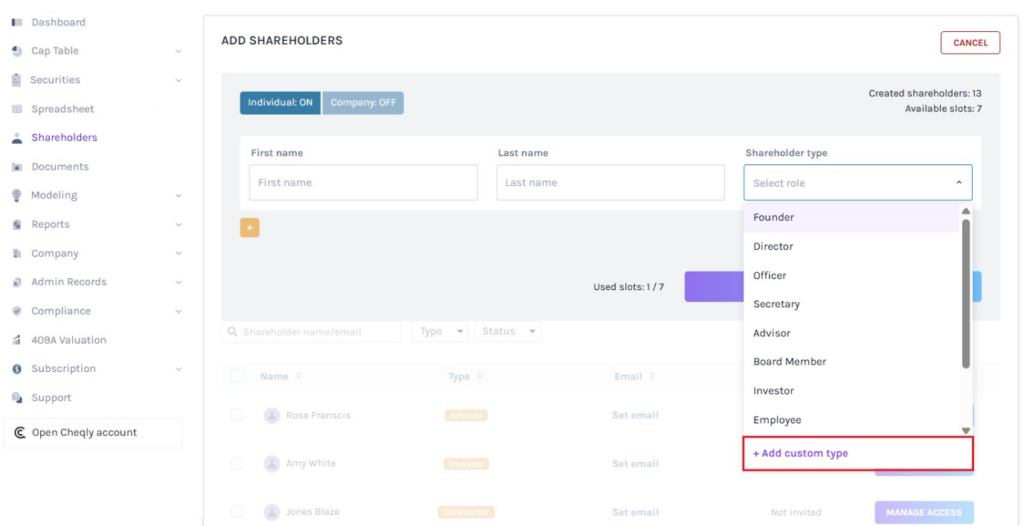Image resolution: width=1024 pixels, height=526 pixels.
Task: Open the Select role dropdown
Action: click(x=857, y=182)
